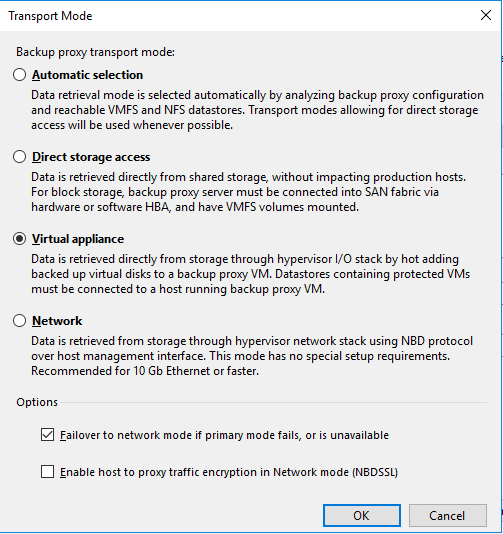
Task: Click the hot adding description under Virtual appliance
Action: [x=251, y=274]
